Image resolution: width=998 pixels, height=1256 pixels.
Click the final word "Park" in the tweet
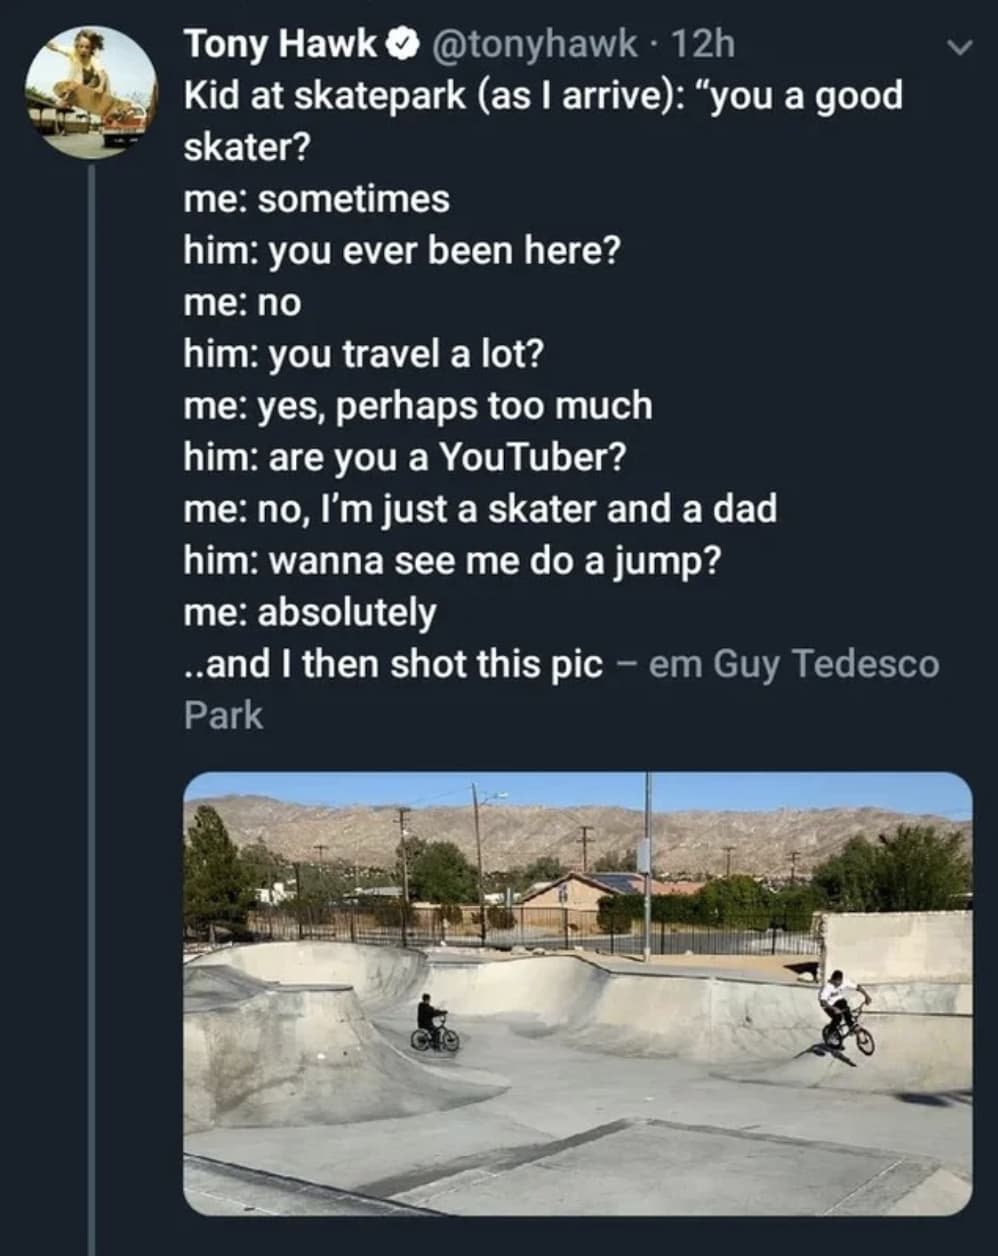[222, 714]
